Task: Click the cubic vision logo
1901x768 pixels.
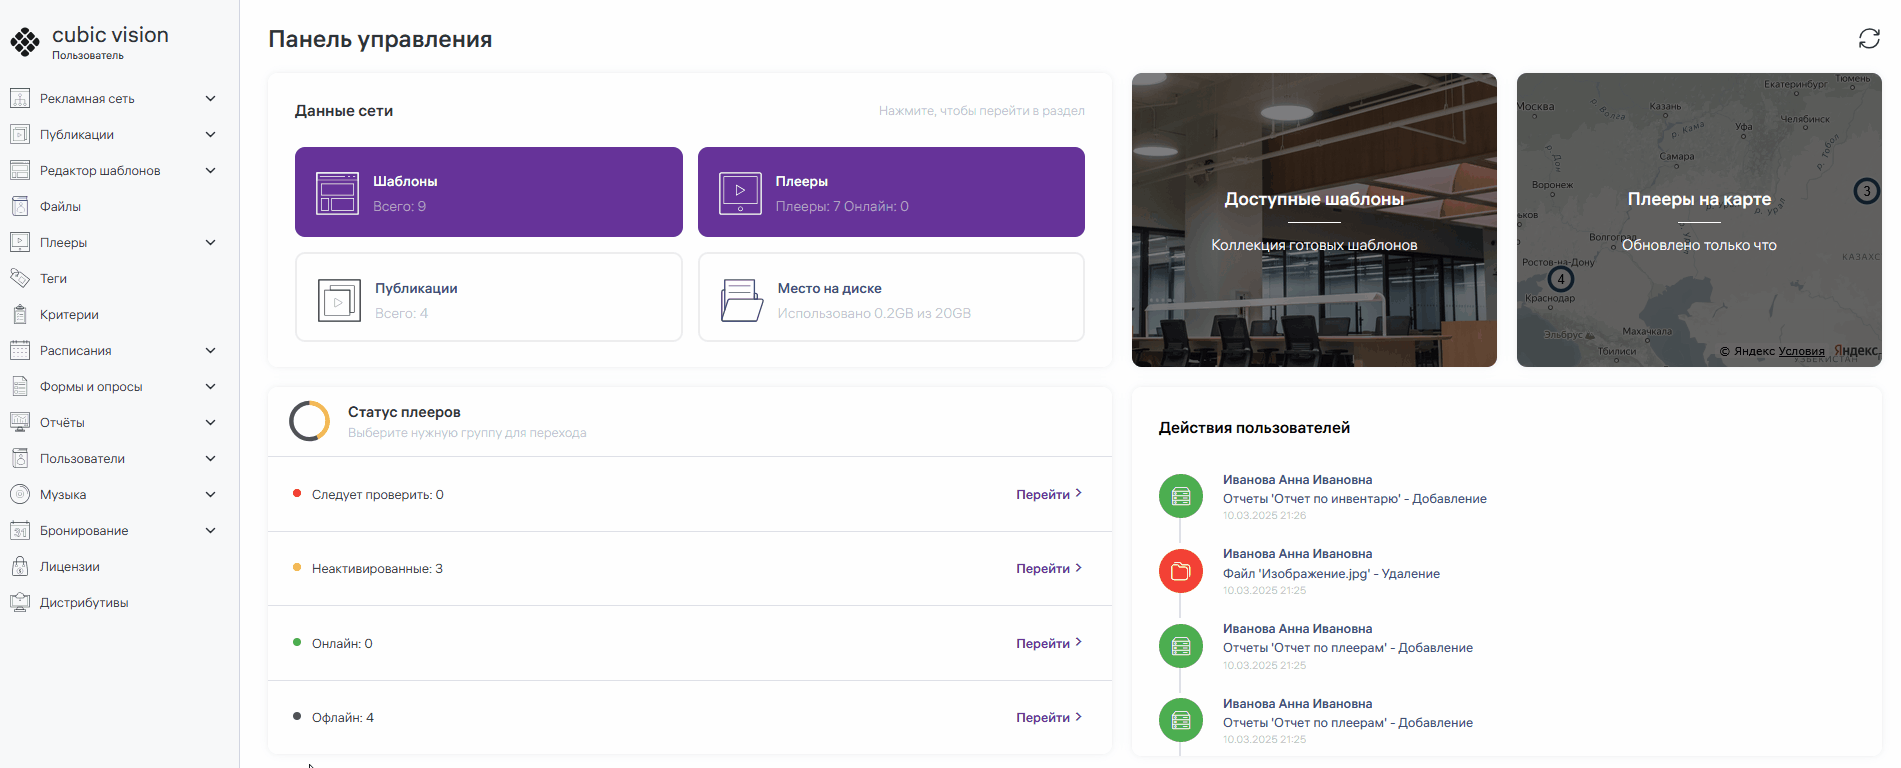Action: [25, 42]
